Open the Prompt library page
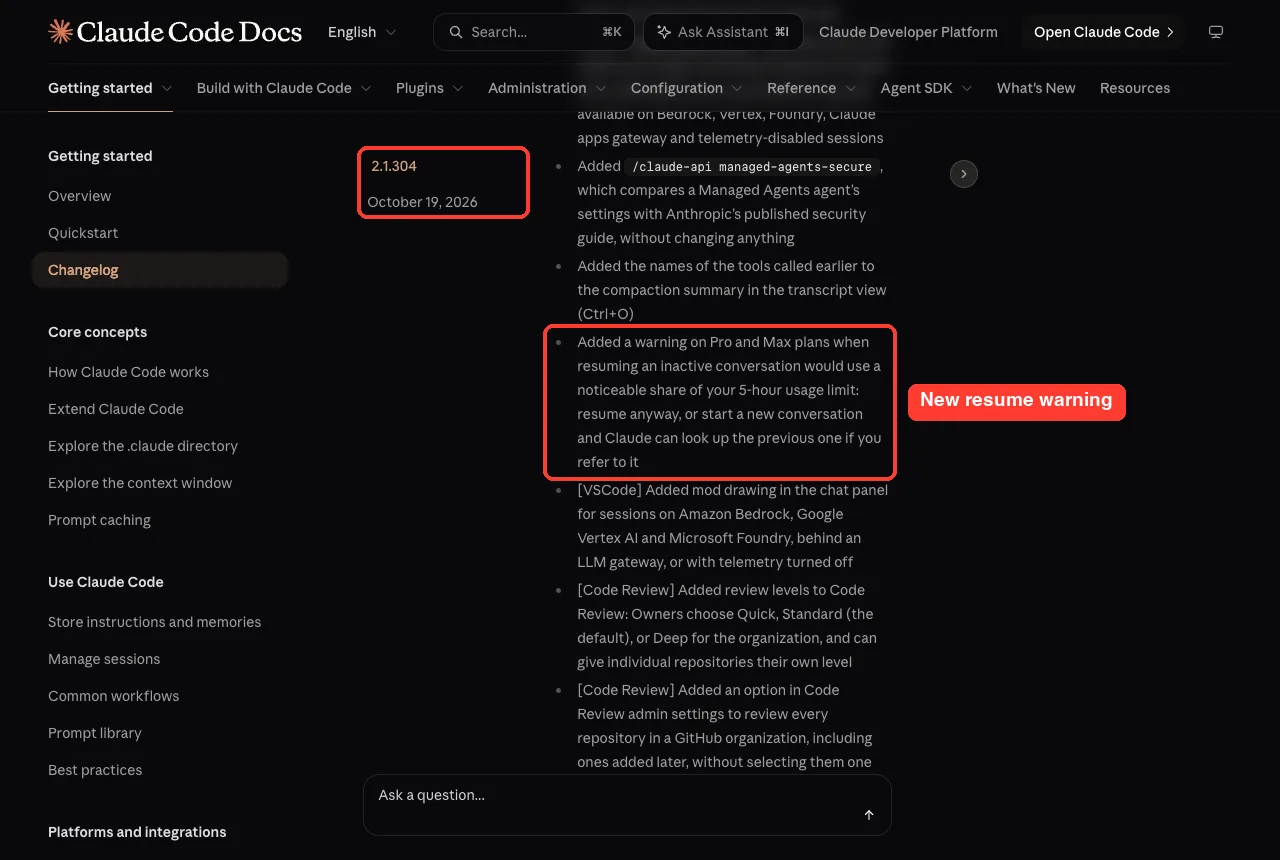Screen dimensions: 1280x860 click(95, 733)
